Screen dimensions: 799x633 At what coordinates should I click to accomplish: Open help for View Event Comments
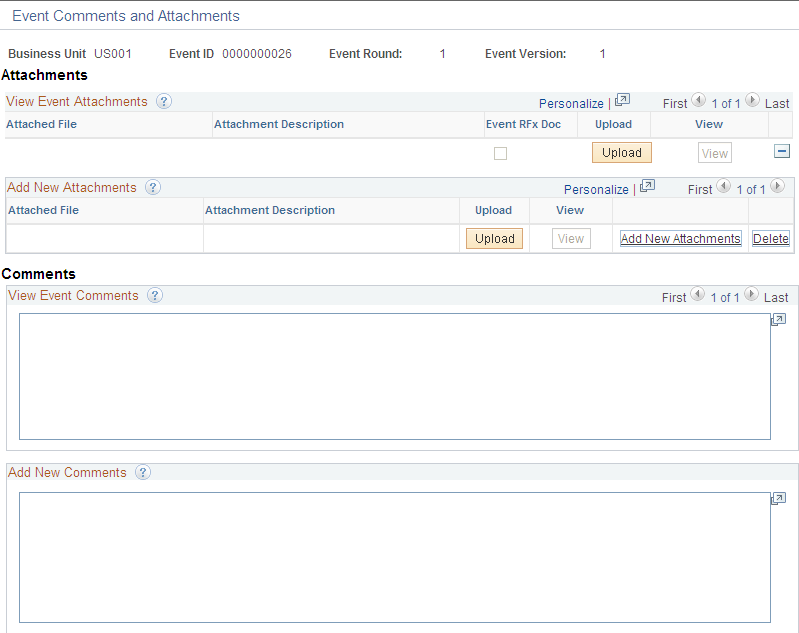[x=155, y=296]
